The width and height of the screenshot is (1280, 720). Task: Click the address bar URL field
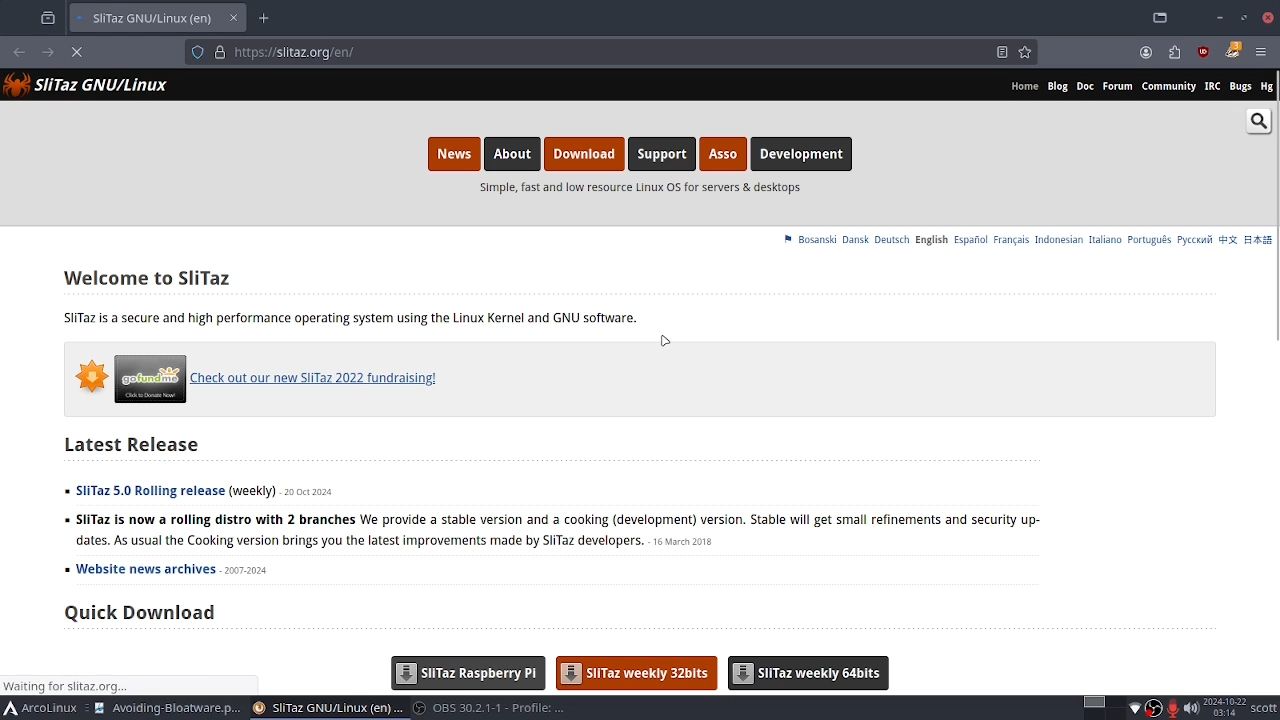[600, 52]
